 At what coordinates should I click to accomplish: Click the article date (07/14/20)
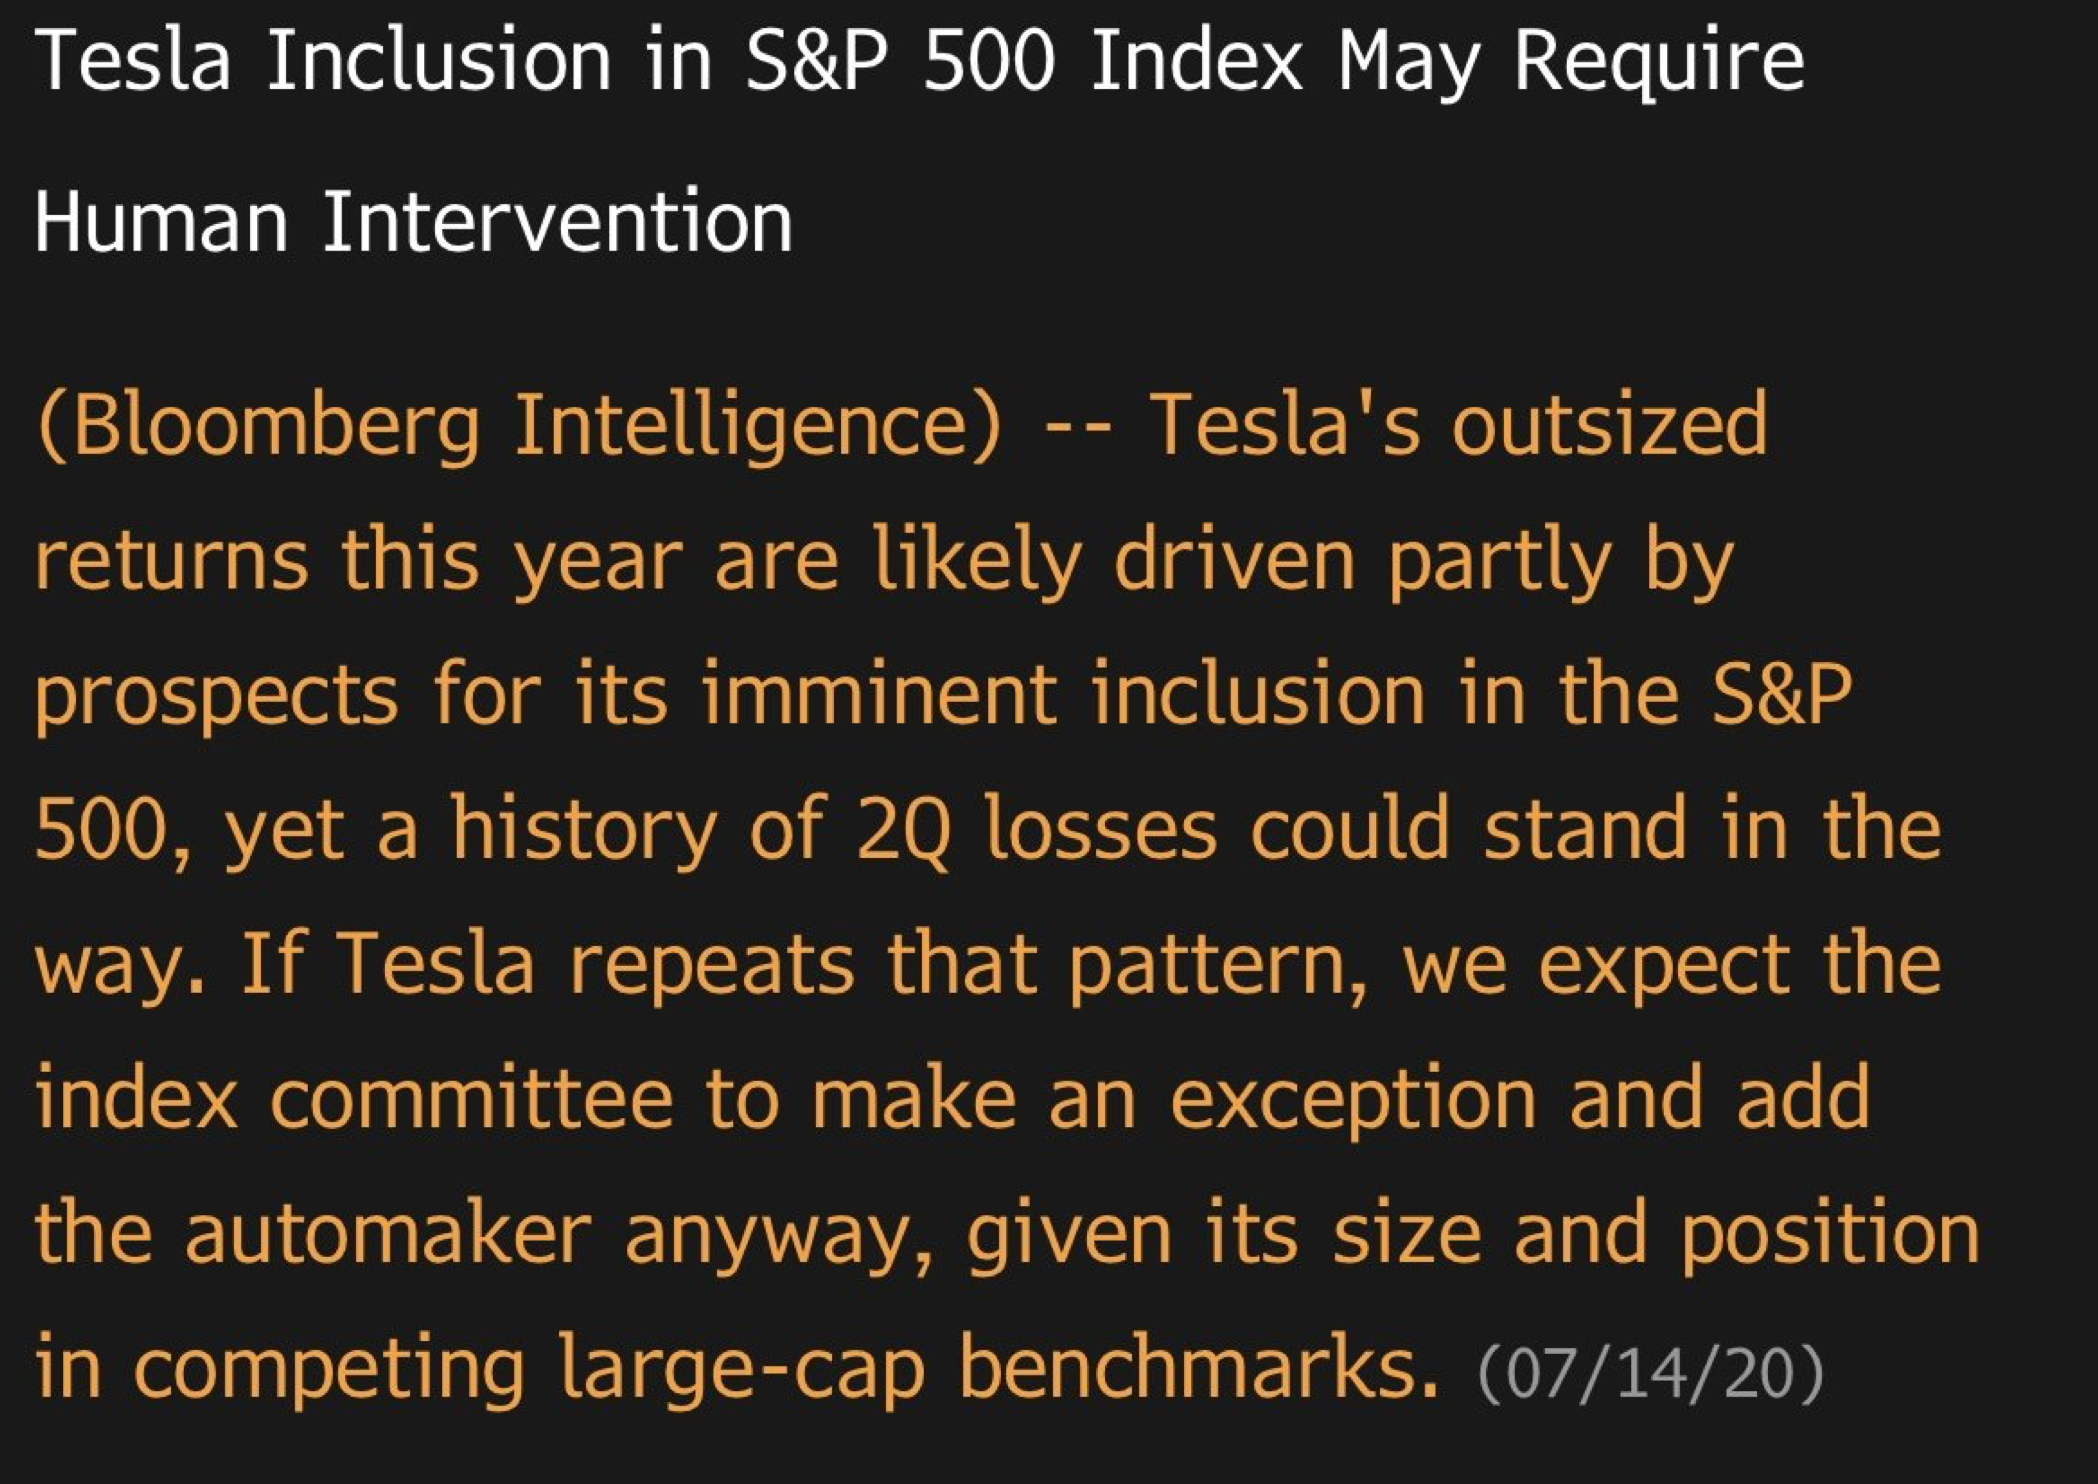[x=1651, y=1374]
